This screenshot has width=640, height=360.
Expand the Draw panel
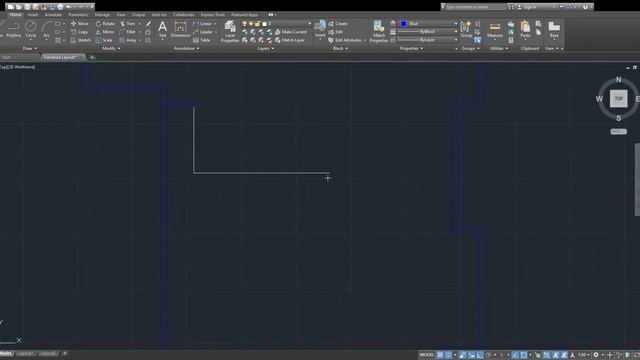coord(30,49)
